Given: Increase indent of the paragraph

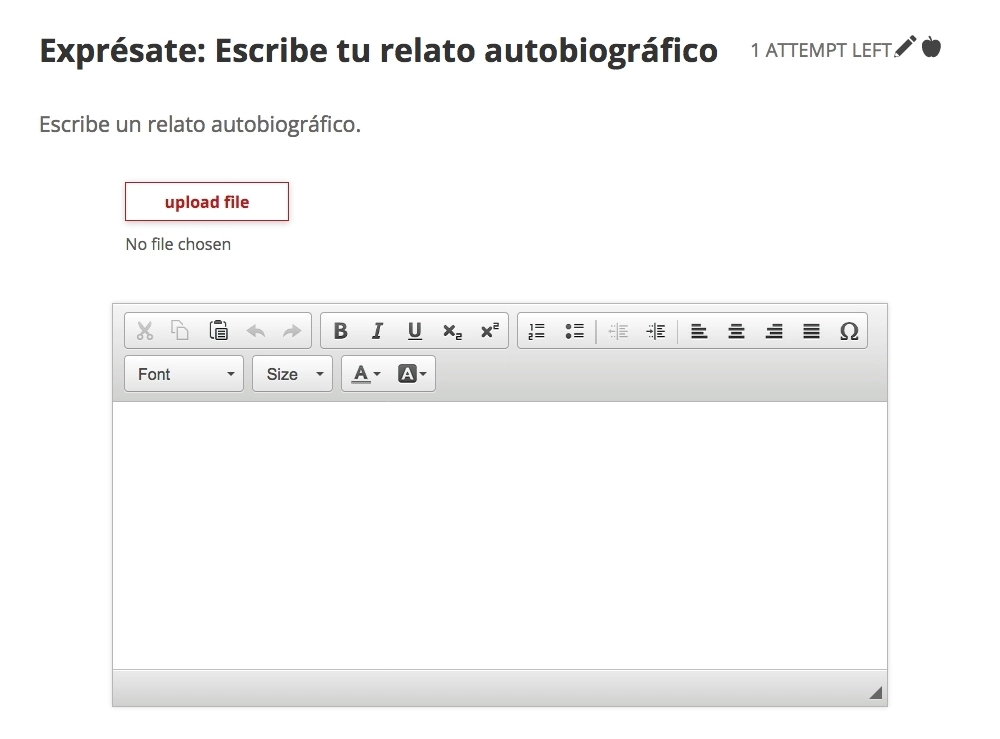Looking at the screenshot, I should point(656,331).
